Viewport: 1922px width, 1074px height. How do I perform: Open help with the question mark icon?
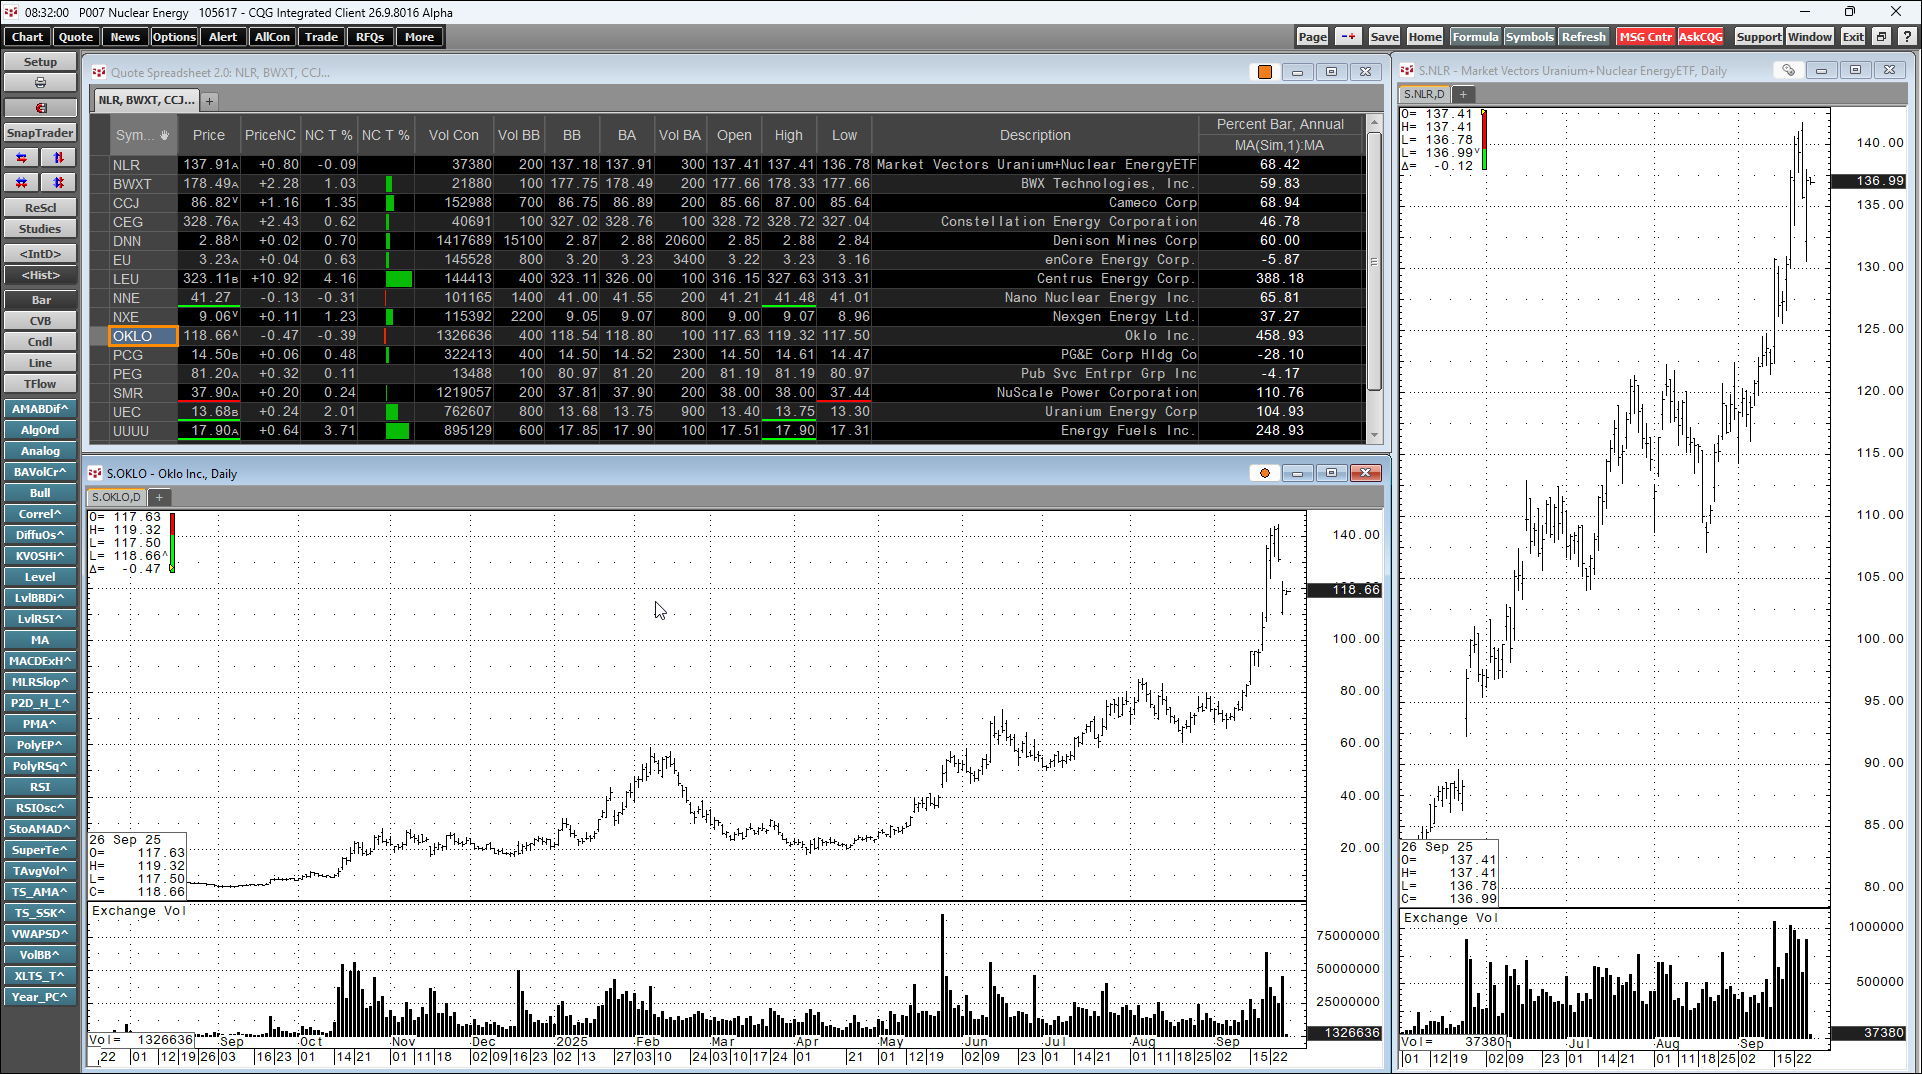coord(1907,37)
